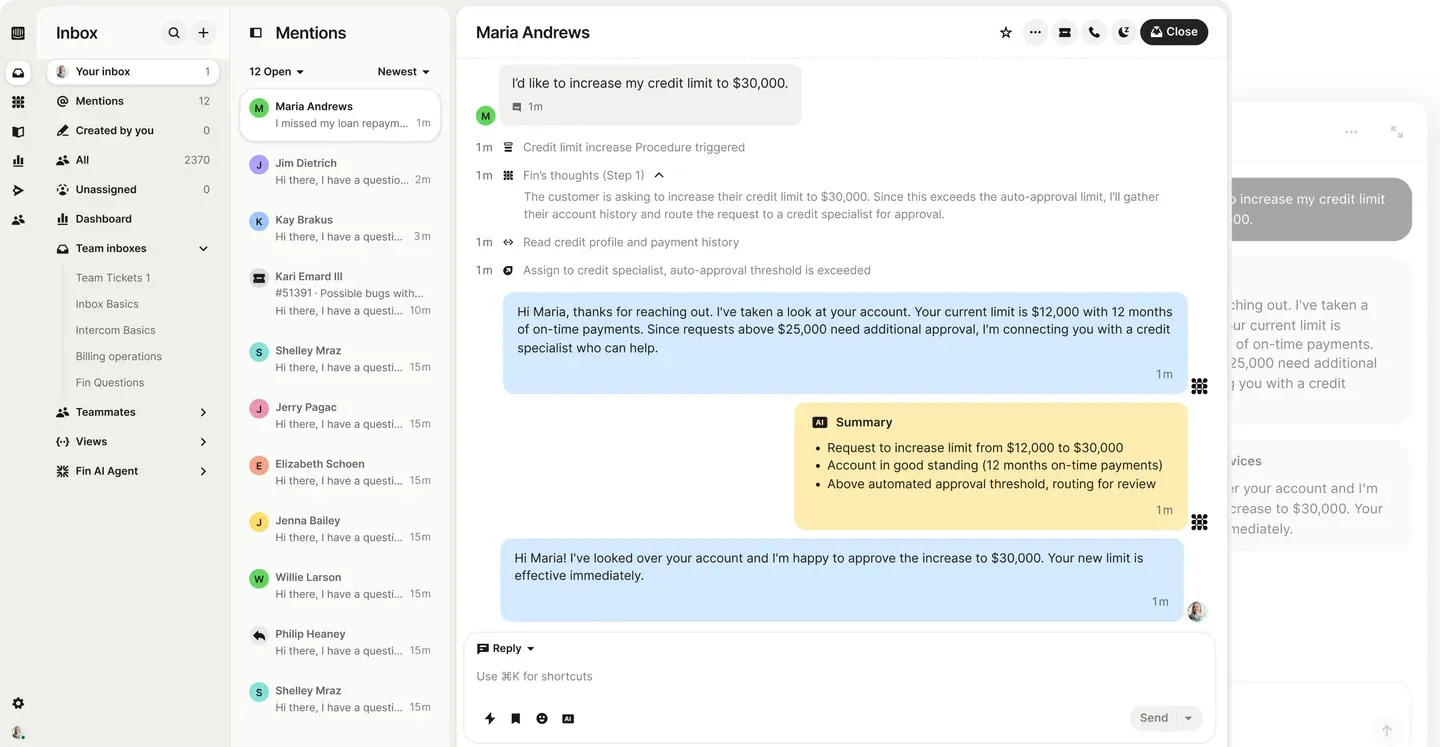Click Credit limit increase Procedure triggered event
1440x747 pixels.
[634, 147]
